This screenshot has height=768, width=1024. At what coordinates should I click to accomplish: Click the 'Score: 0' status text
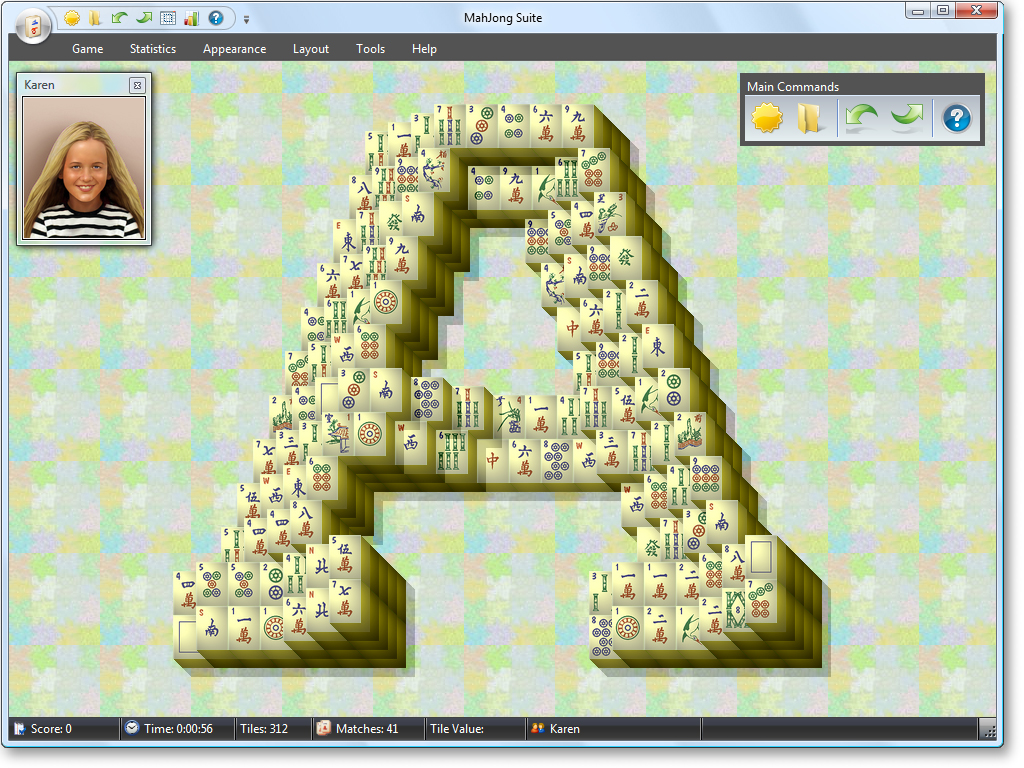click(x=51, y=729)
